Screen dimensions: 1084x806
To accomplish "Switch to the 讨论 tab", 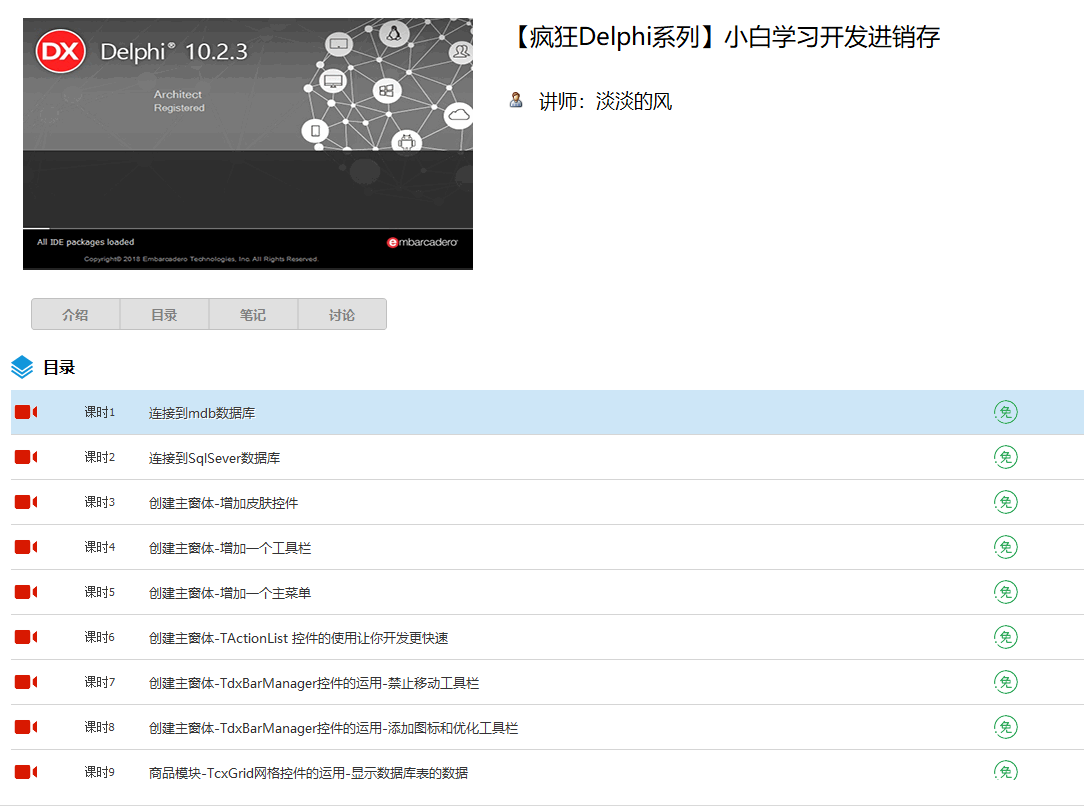I will pyautogui.click(x=342, y=315).
